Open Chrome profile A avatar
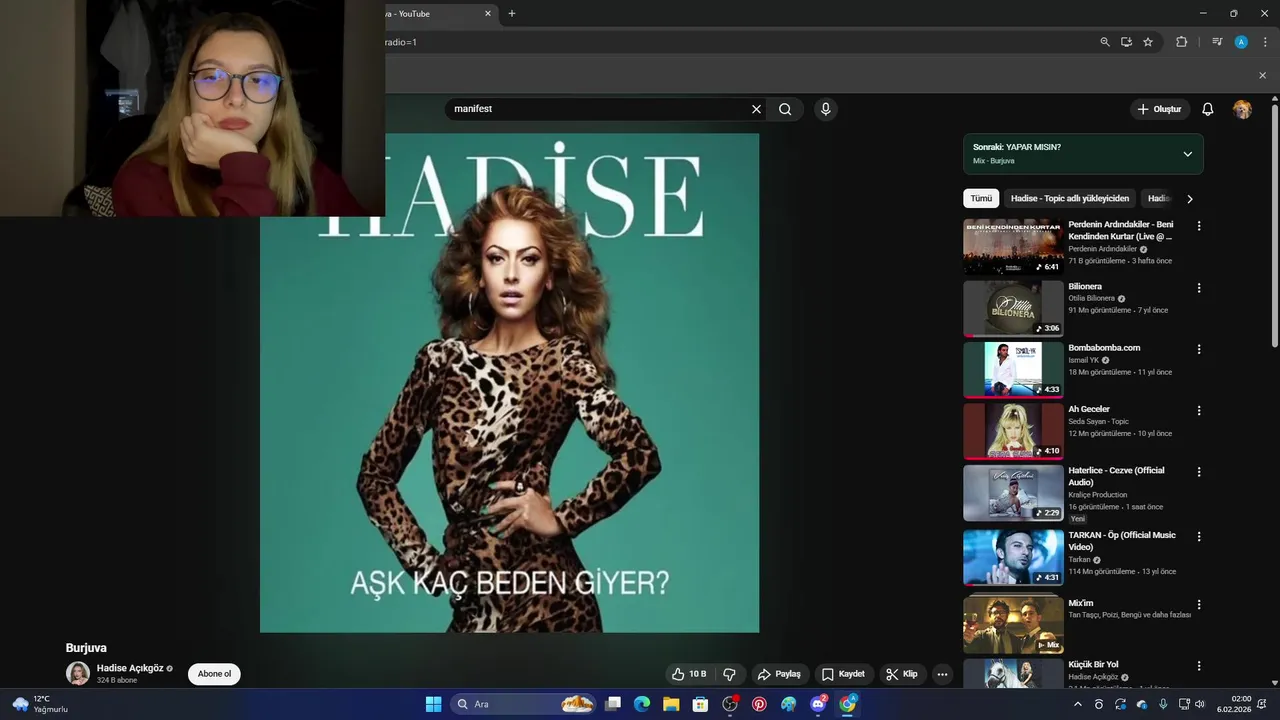The width and height of the screenshot is (1280, 720). (x=1241, y=42)
